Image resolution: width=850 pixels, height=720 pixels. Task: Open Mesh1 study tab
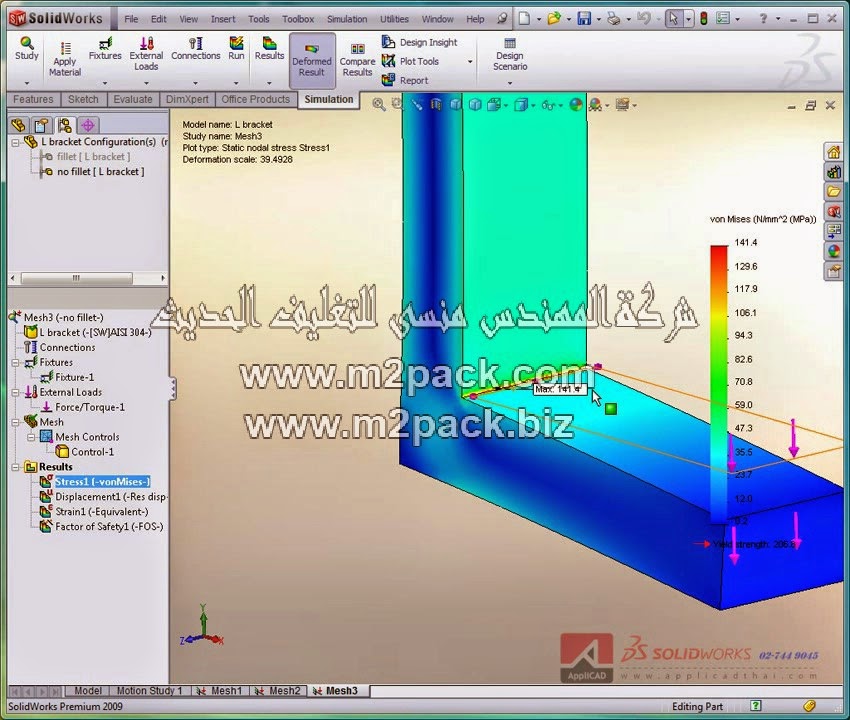pyautogui.click(x=221, y=691)
